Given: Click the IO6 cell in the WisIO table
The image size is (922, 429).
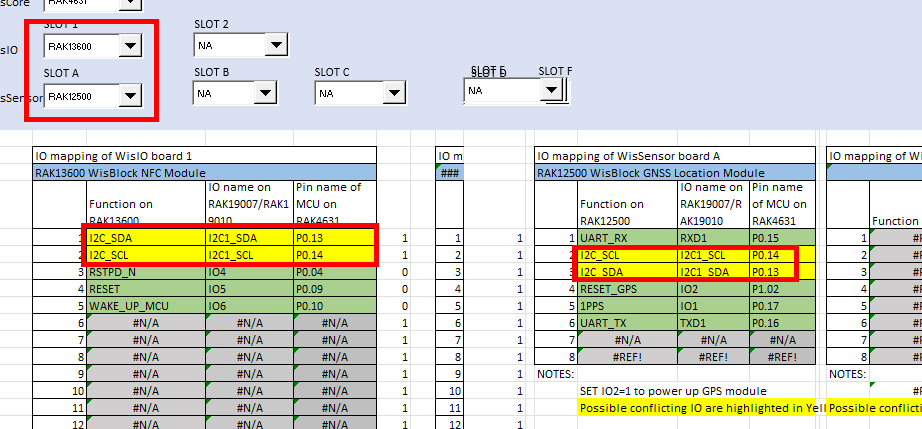Looking at the screenshot, I should pos(248,305).
